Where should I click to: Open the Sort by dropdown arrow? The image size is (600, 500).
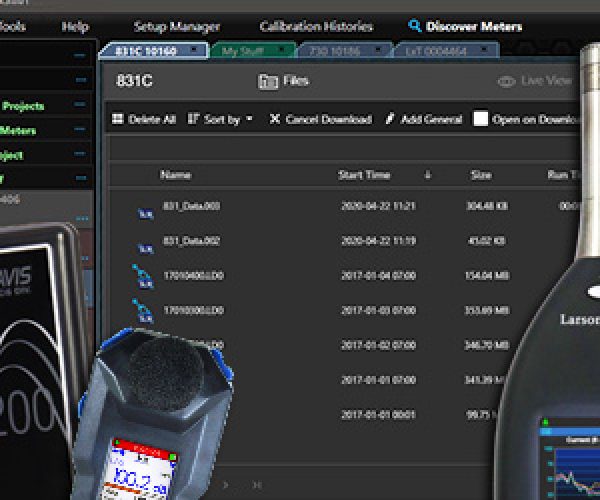249,118
